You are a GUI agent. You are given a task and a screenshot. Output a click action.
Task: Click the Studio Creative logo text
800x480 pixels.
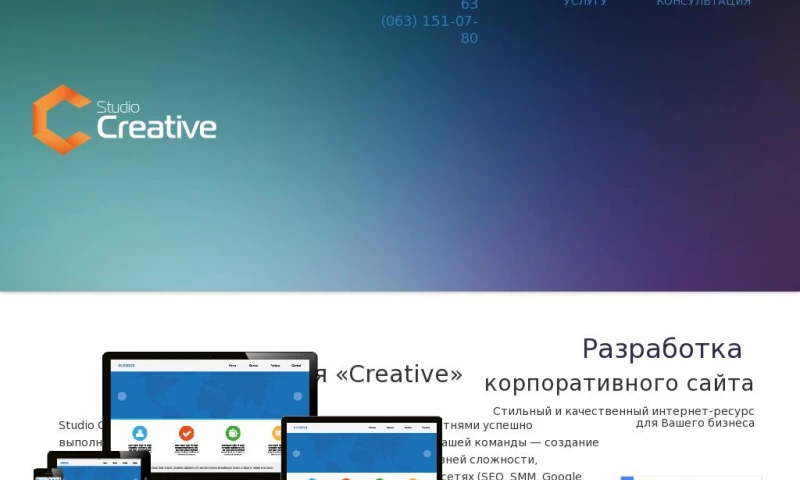[156, 121]
